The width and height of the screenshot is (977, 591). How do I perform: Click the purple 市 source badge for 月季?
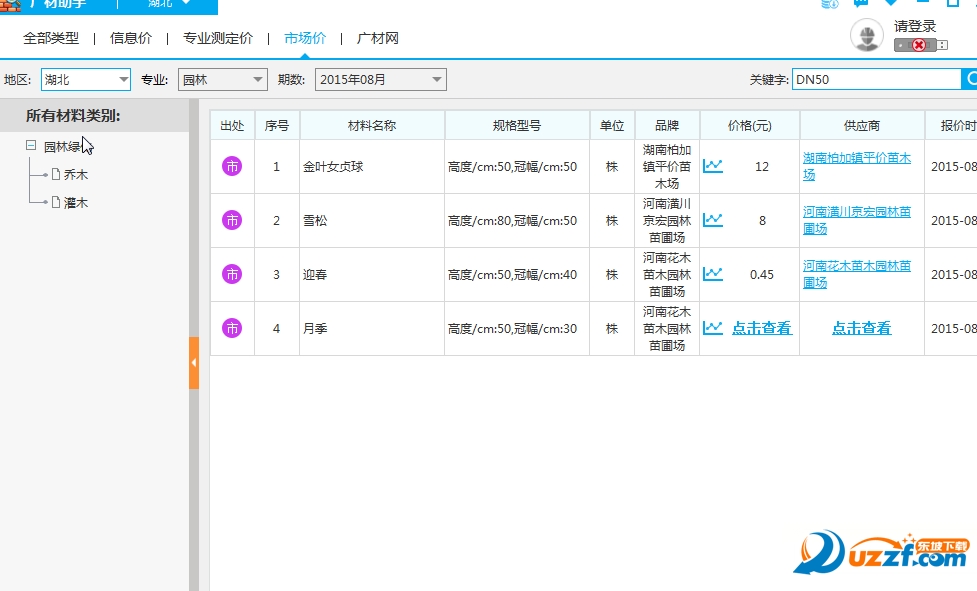point(232,328)
